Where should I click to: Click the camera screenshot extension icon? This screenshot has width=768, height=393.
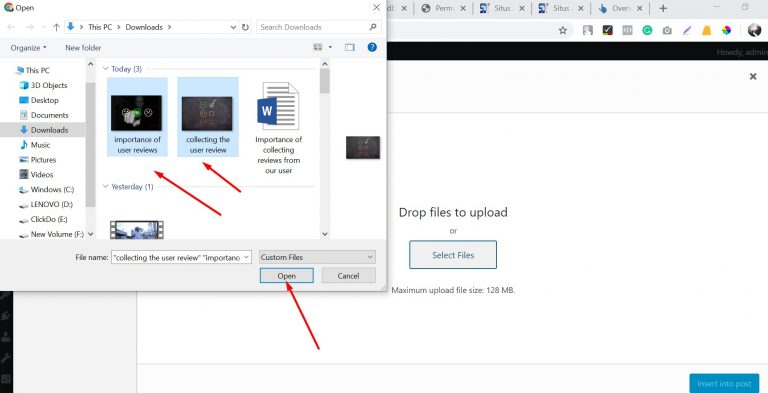point(667,30)
